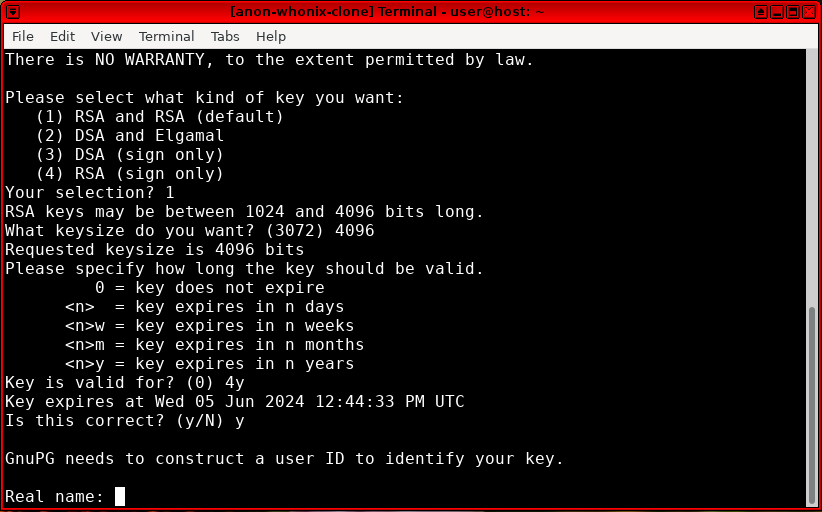Open the window menu icon in title bar

click(12, 12)
